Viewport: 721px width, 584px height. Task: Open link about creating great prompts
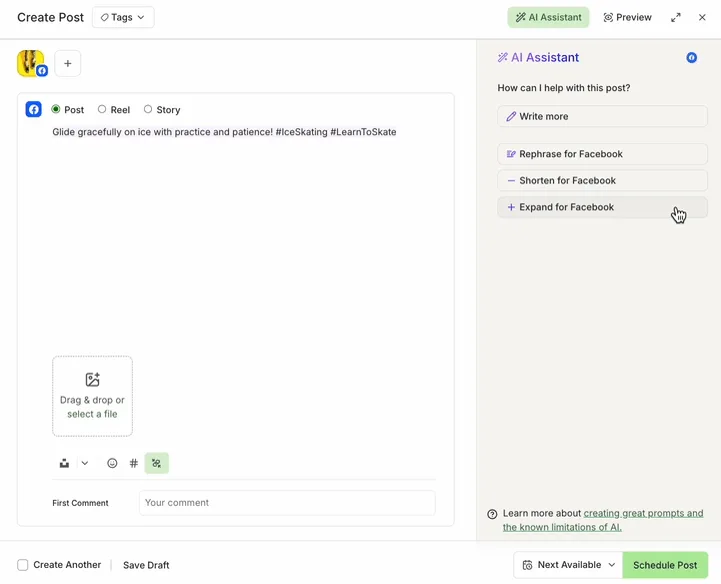click(603, 520)
